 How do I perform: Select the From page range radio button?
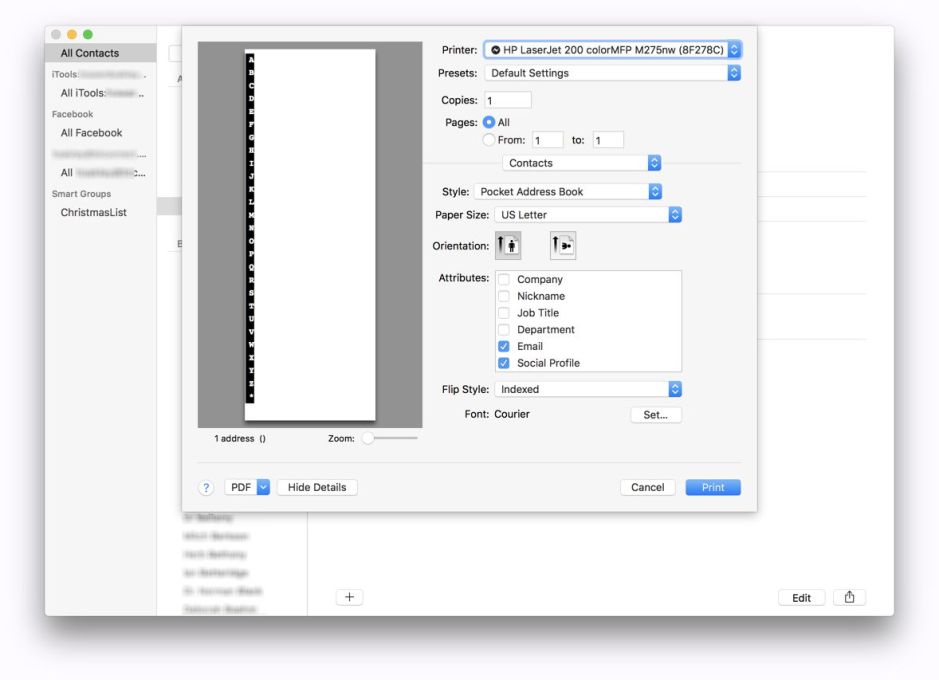pos(490,140)
